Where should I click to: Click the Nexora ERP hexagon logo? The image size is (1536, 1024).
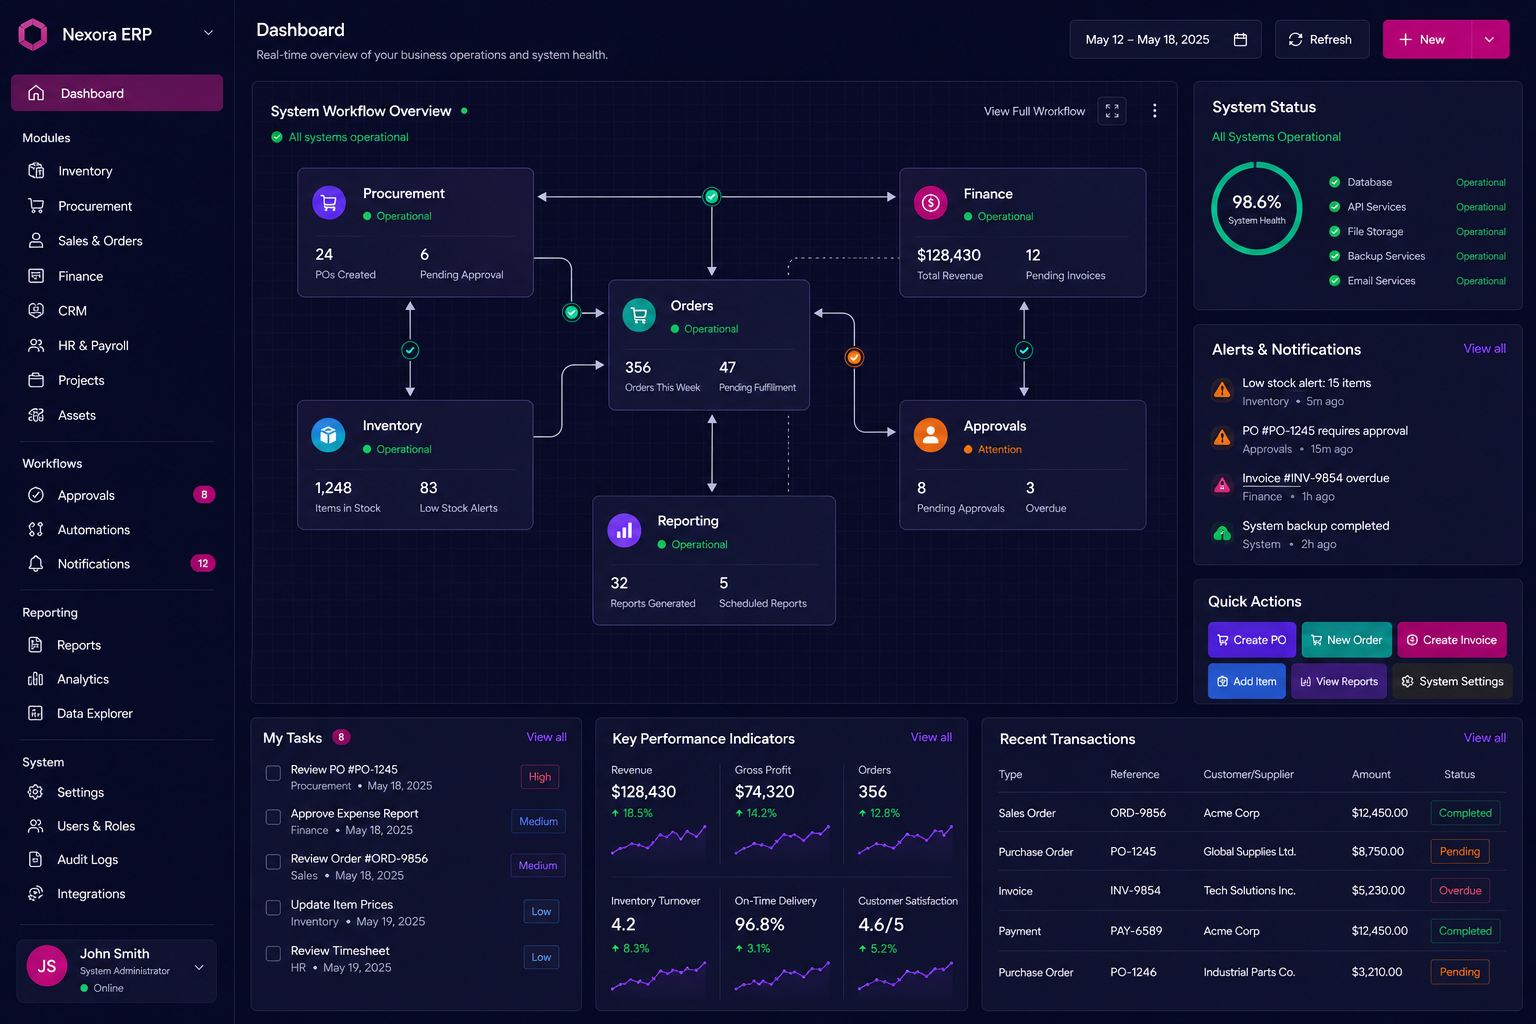(x=33, y=34)
